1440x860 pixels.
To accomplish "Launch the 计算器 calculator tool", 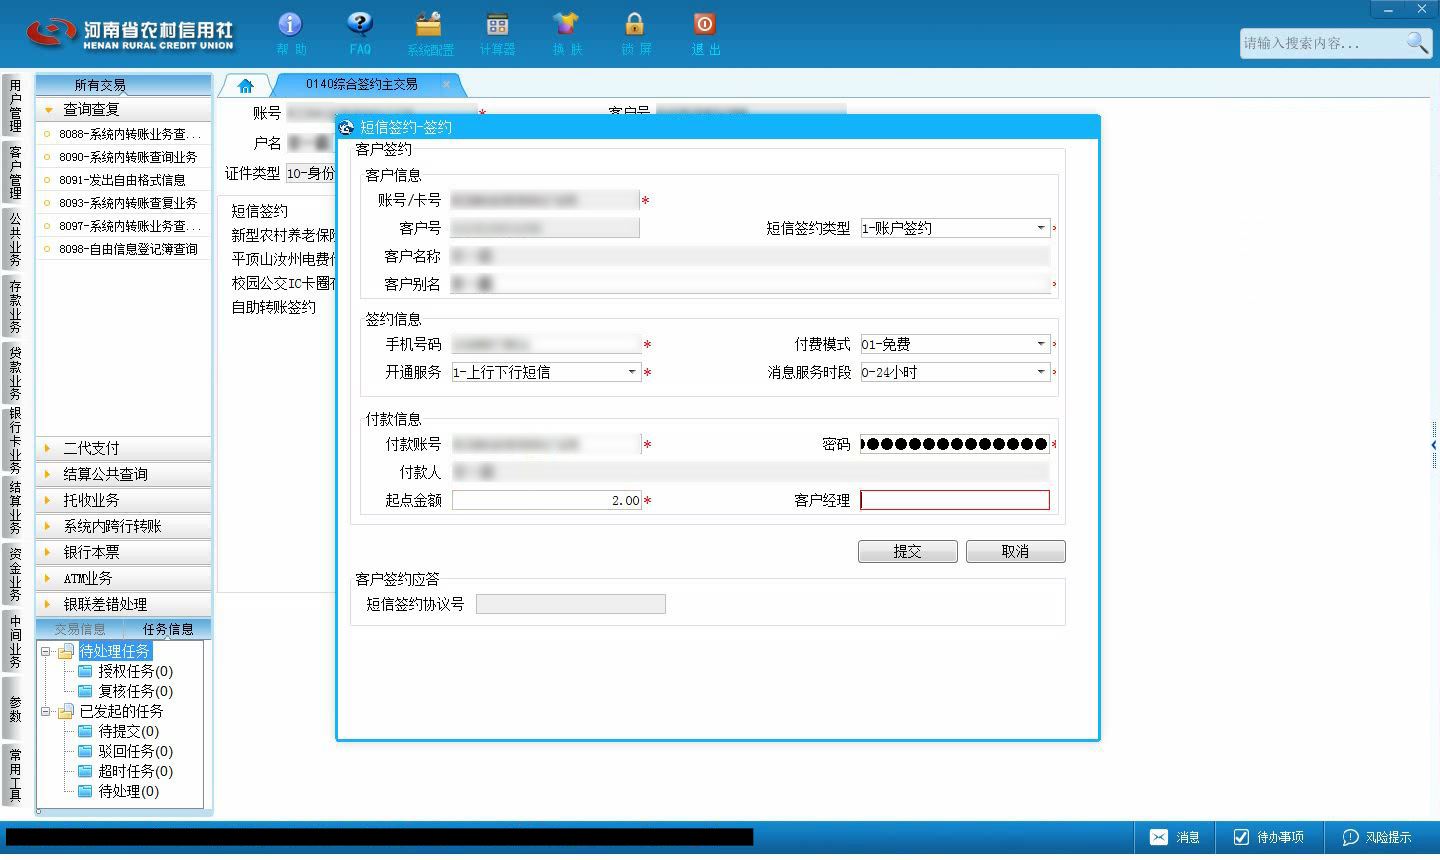I will pyautogui.click(x=497, y=33).
